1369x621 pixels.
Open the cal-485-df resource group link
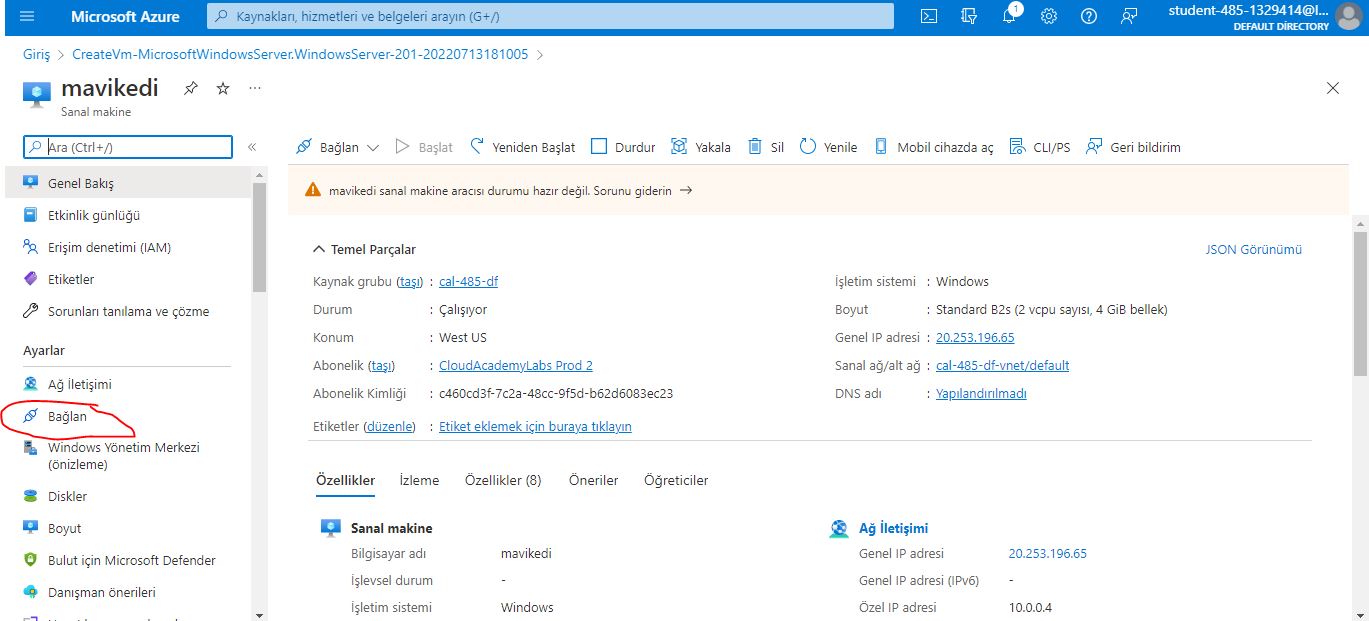[468, 281]
